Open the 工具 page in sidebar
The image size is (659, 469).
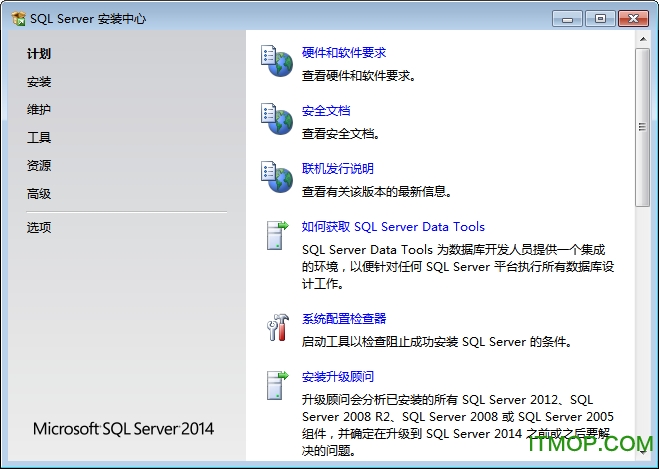point(39,137)
